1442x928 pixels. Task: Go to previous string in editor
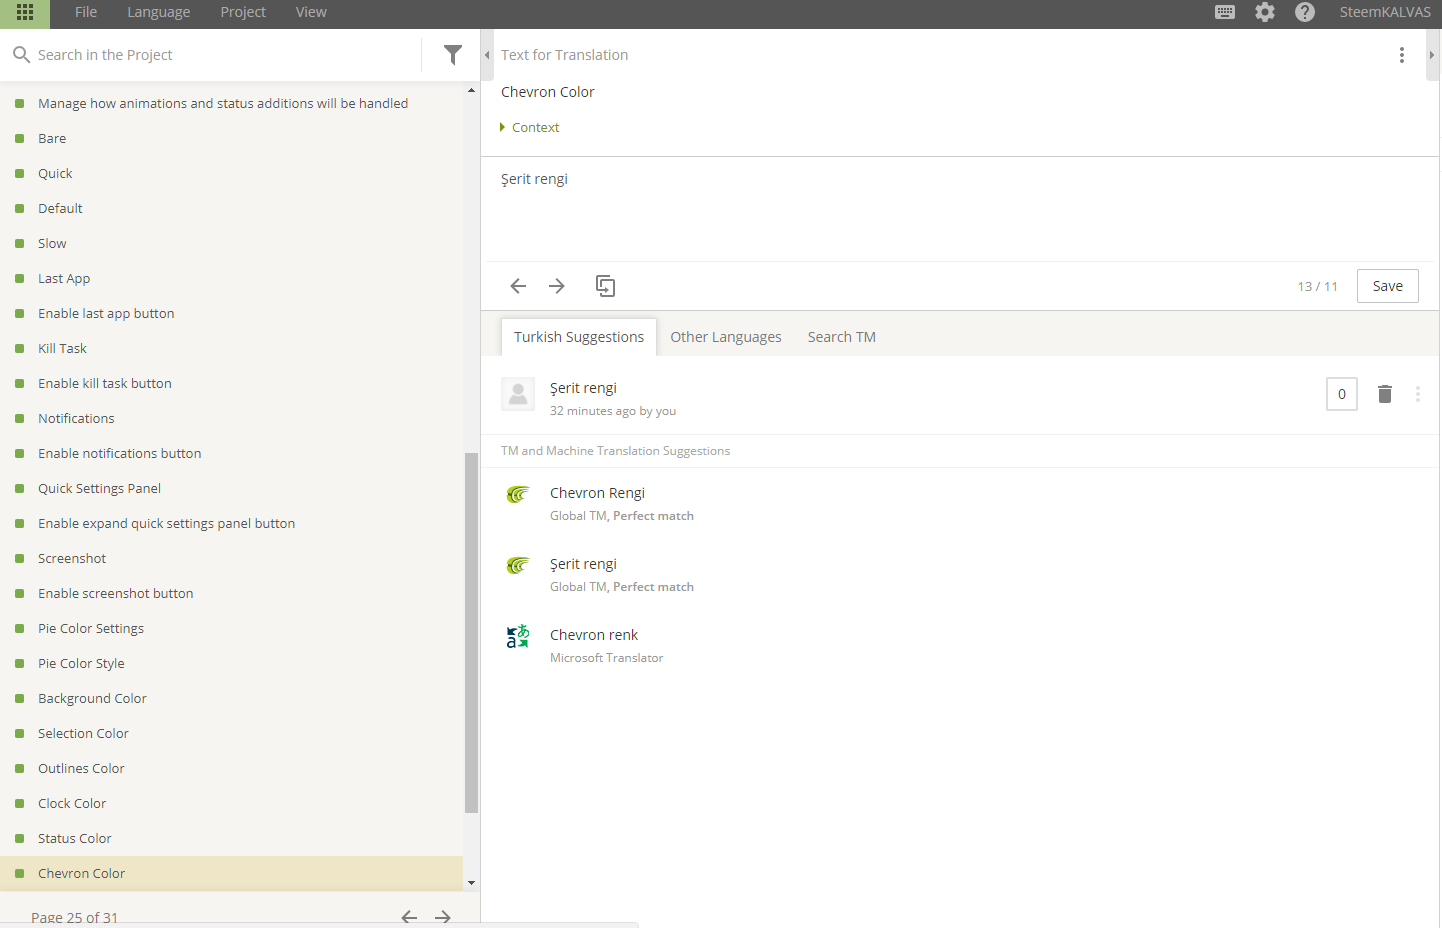518,286
